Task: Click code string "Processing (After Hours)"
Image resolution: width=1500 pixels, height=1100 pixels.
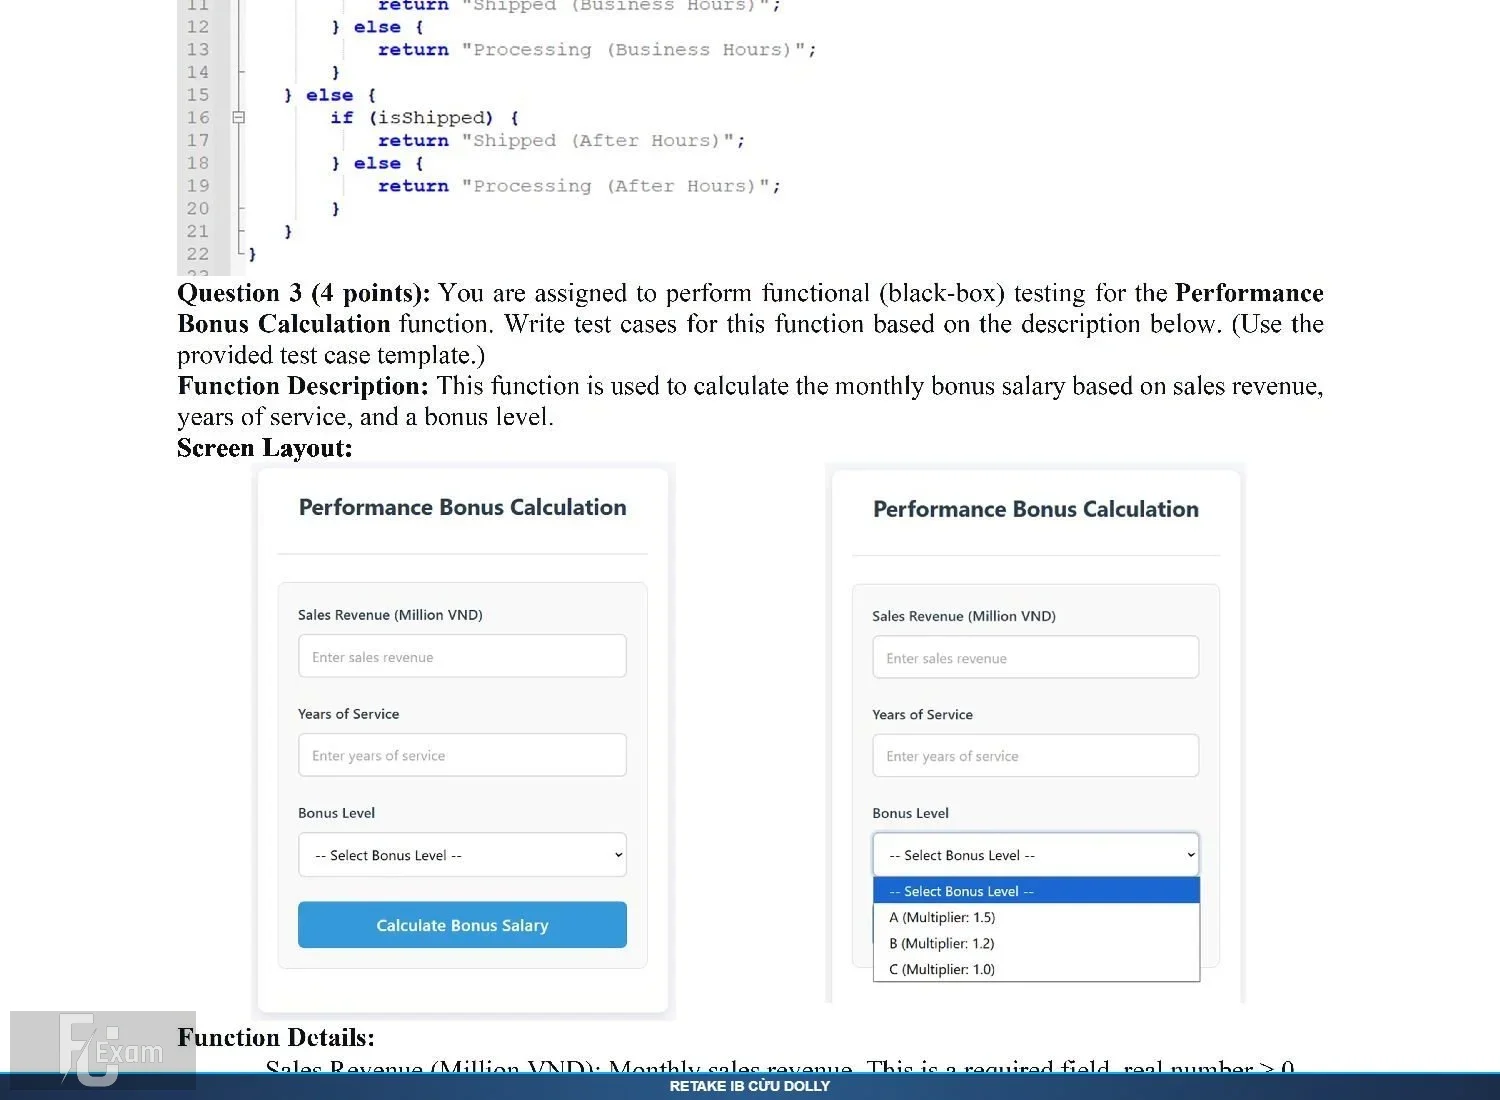Action: click(x=615, y=186)
